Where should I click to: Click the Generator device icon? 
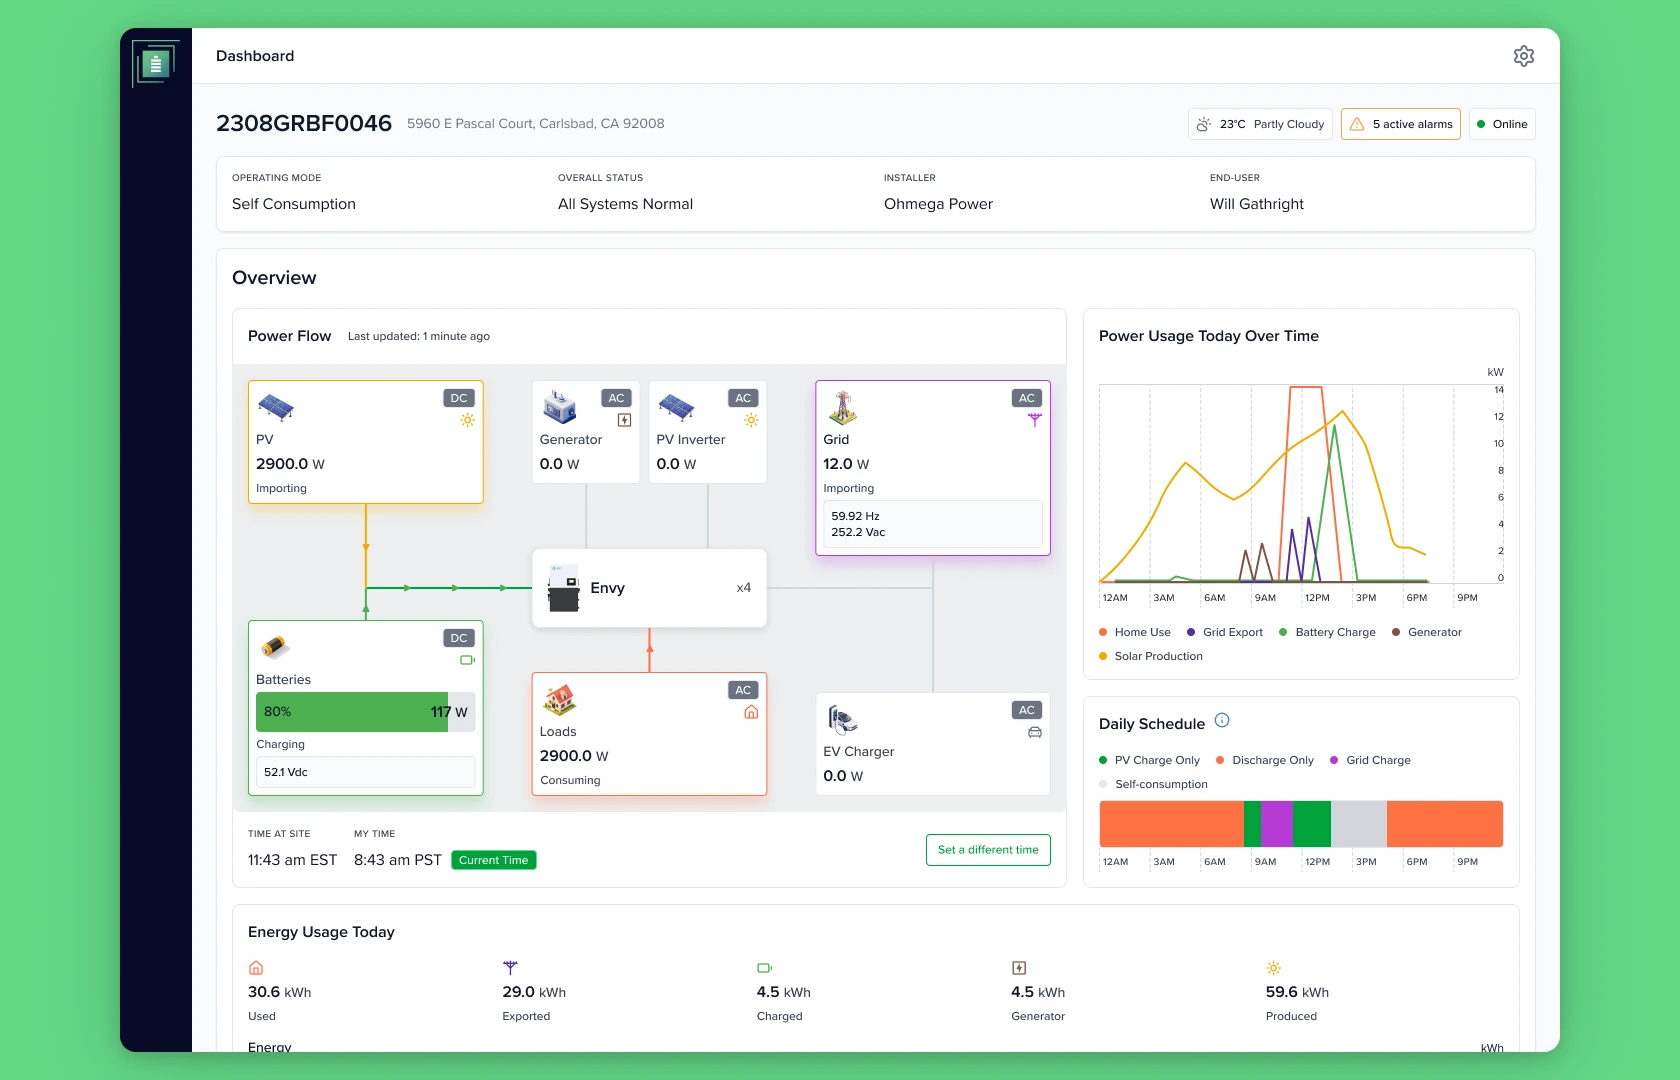coord(560,407)
